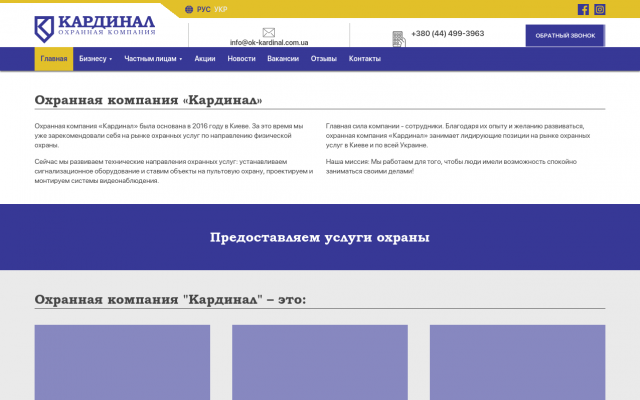Click the envelope email icon
The height and width of the screenshot is (400, 640).
[x=269, y=32]
